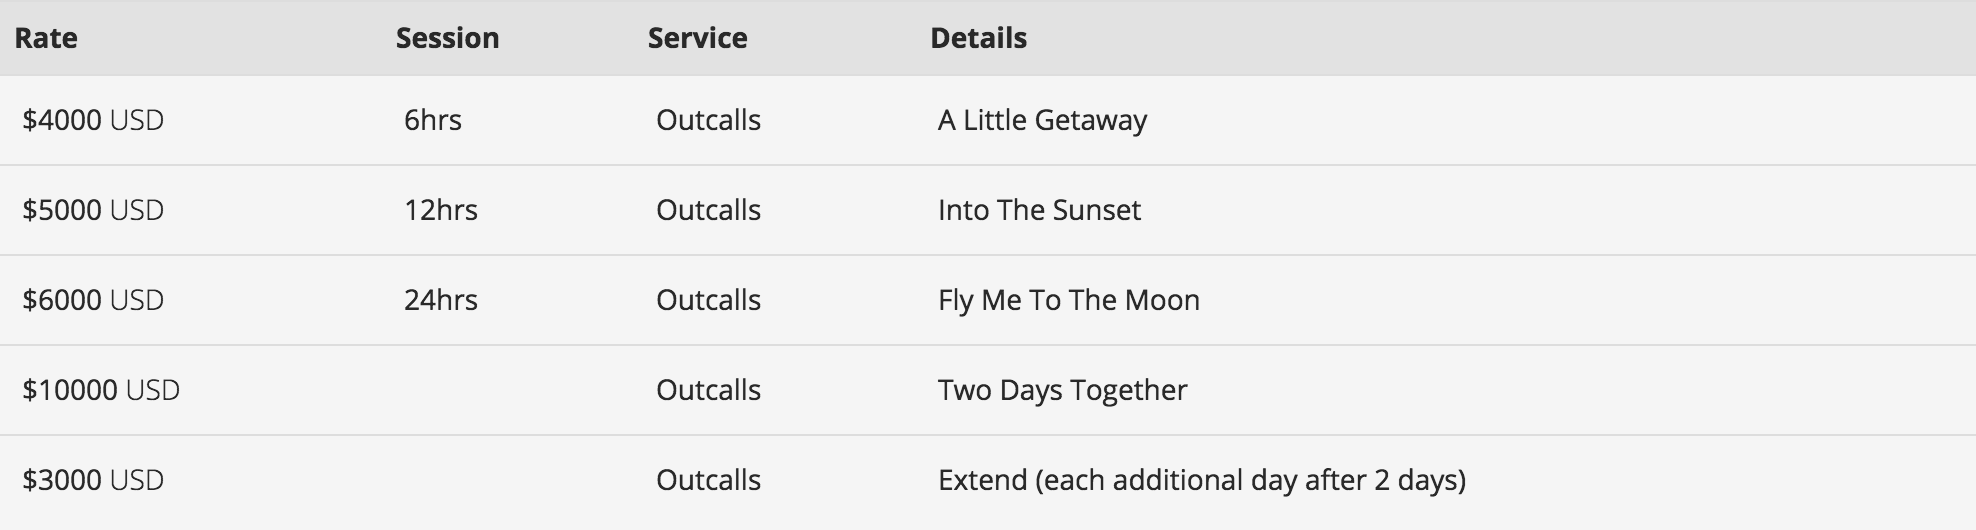
Task: Click the 24hrs session cell
Action: click(x=441, y=300)
